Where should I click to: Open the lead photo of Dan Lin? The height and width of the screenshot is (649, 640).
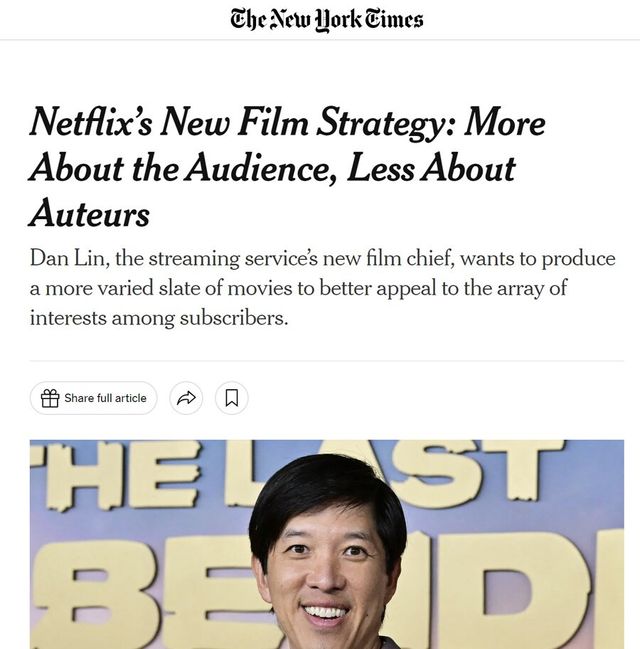(x=327, y=544)
